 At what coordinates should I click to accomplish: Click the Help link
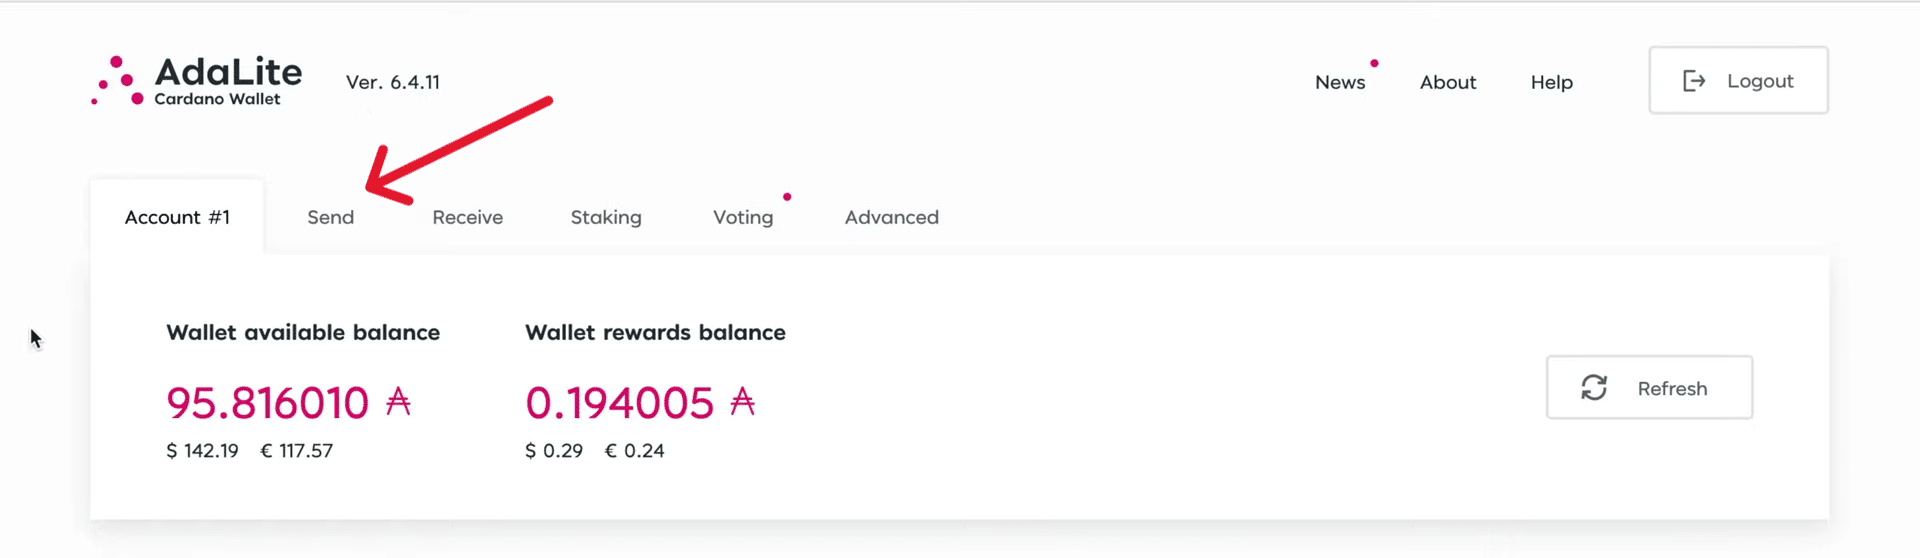[x=1551, y=82]
